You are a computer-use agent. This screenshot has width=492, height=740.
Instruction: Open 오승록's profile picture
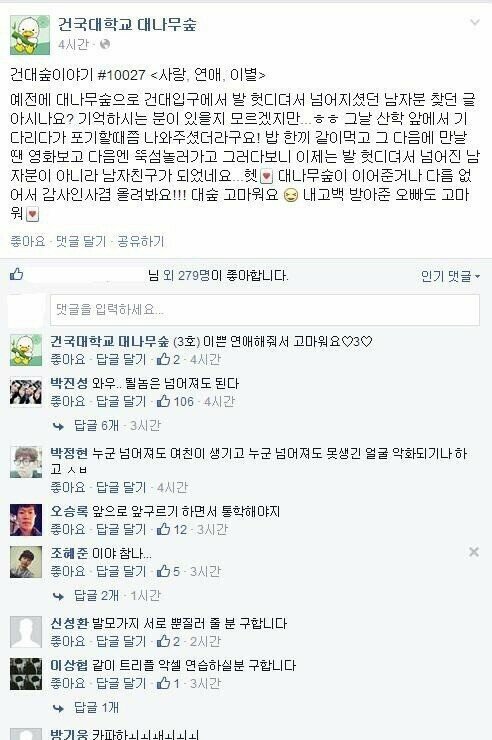pyautogui.click(x=26, y=520)
